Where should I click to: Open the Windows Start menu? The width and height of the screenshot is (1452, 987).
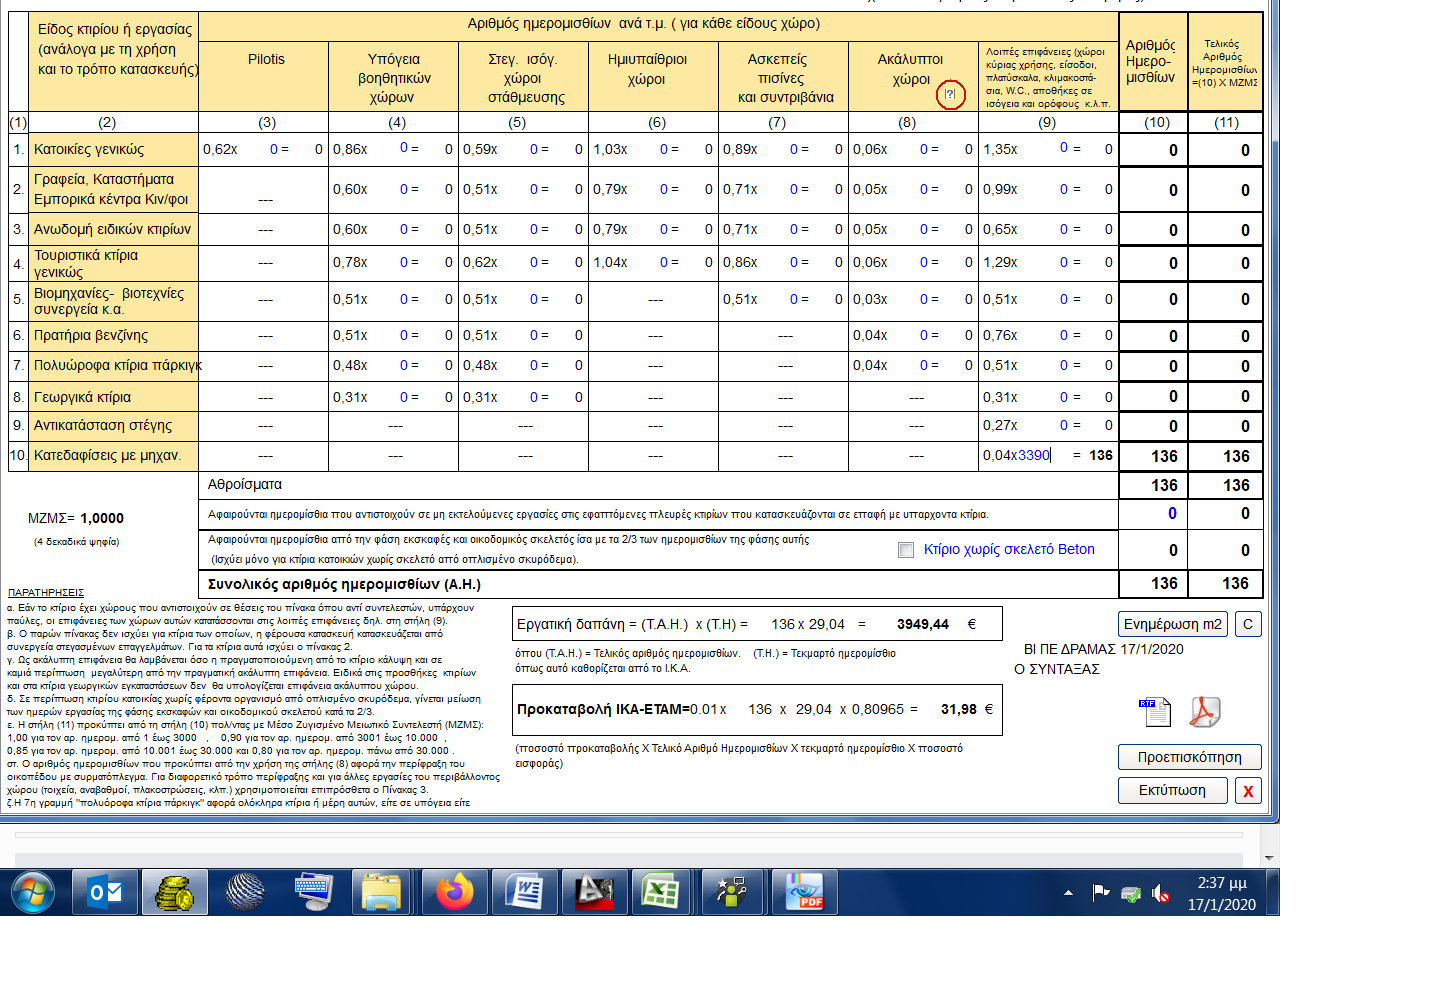(x=32, y=891)
